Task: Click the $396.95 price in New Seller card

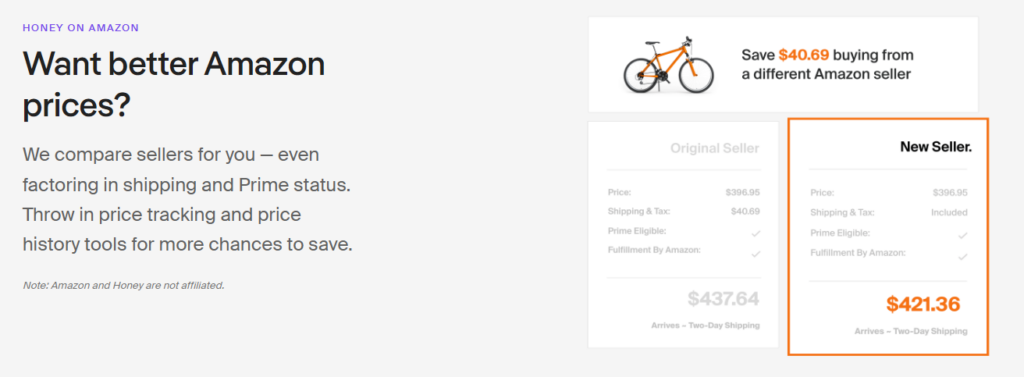Action: pos(950,193)
